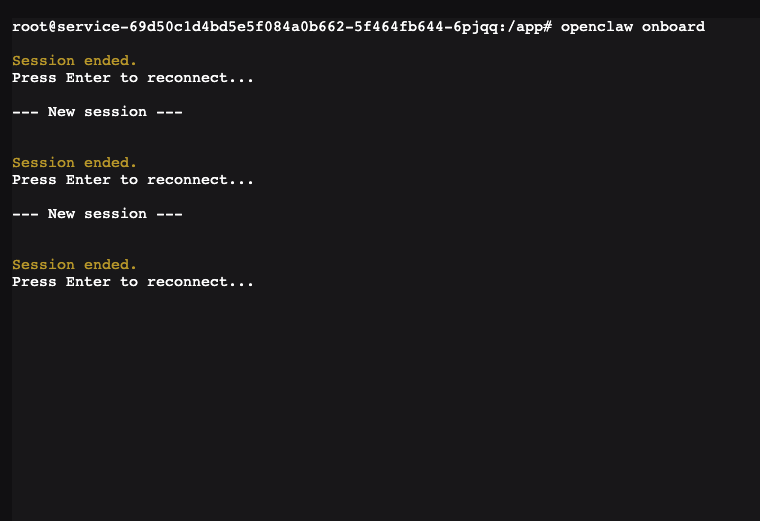Viewport: 760px width, 521px height.
Task: Click the word "Enter" in the last line
Action: coord(88,282)
